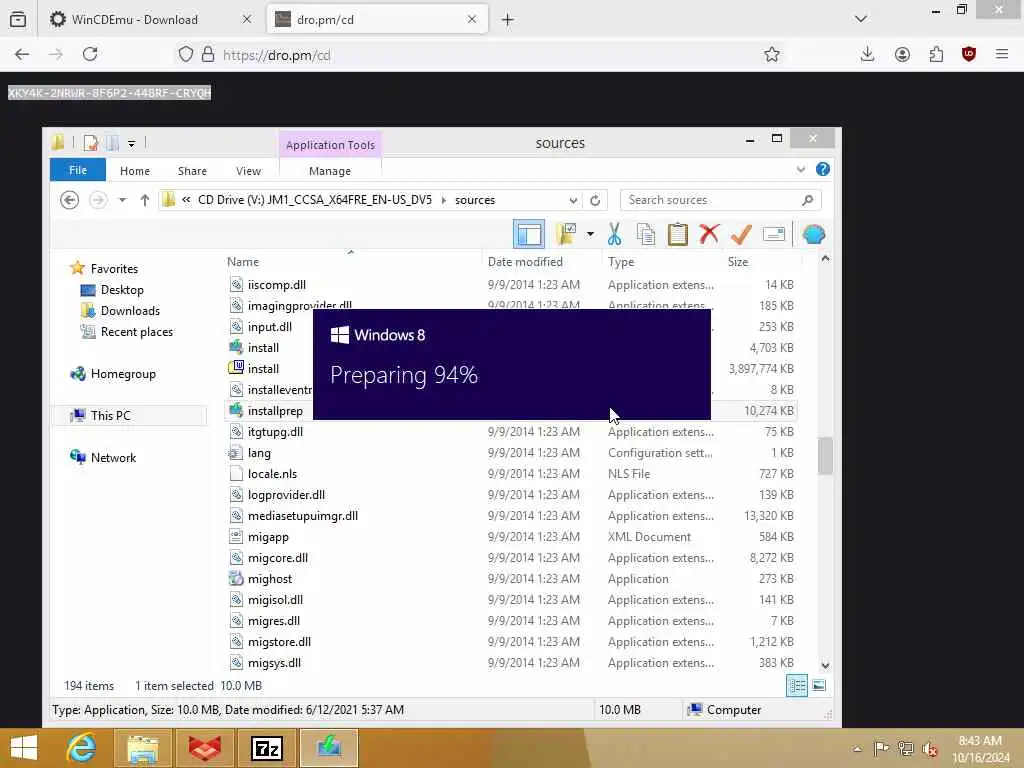Select the mediasetupuimgr.dll file
The image size is (1024, 768).
coord(302,516)
